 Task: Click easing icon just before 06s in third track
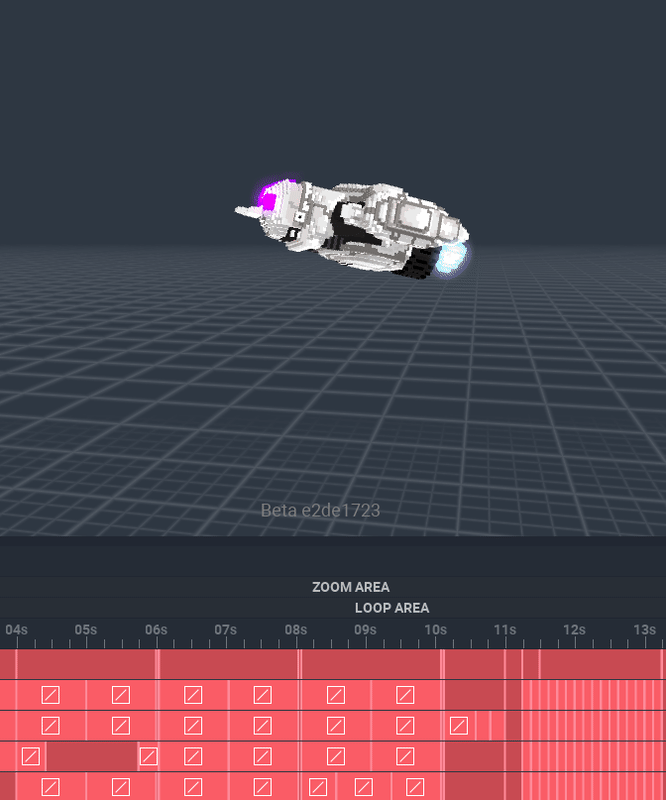[x=149, y=756]
